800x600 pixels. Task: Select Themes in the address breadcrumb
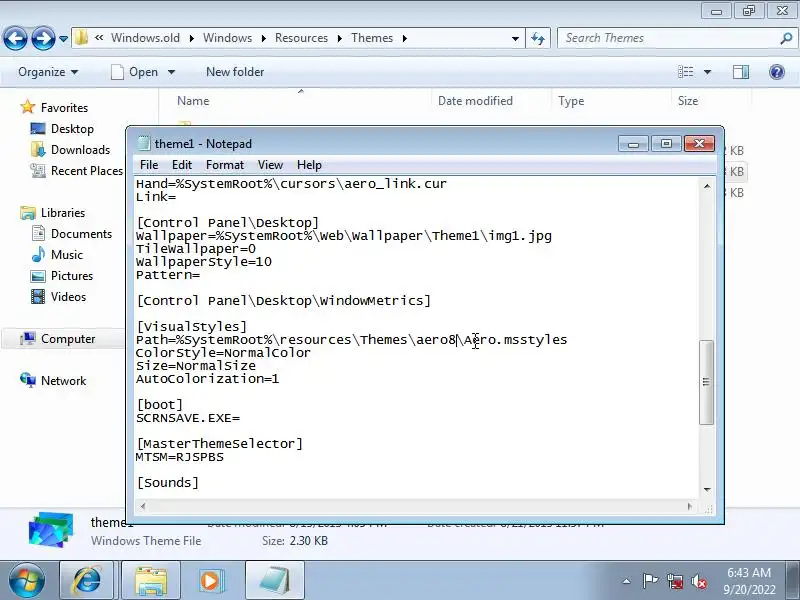tap(372, 38)
